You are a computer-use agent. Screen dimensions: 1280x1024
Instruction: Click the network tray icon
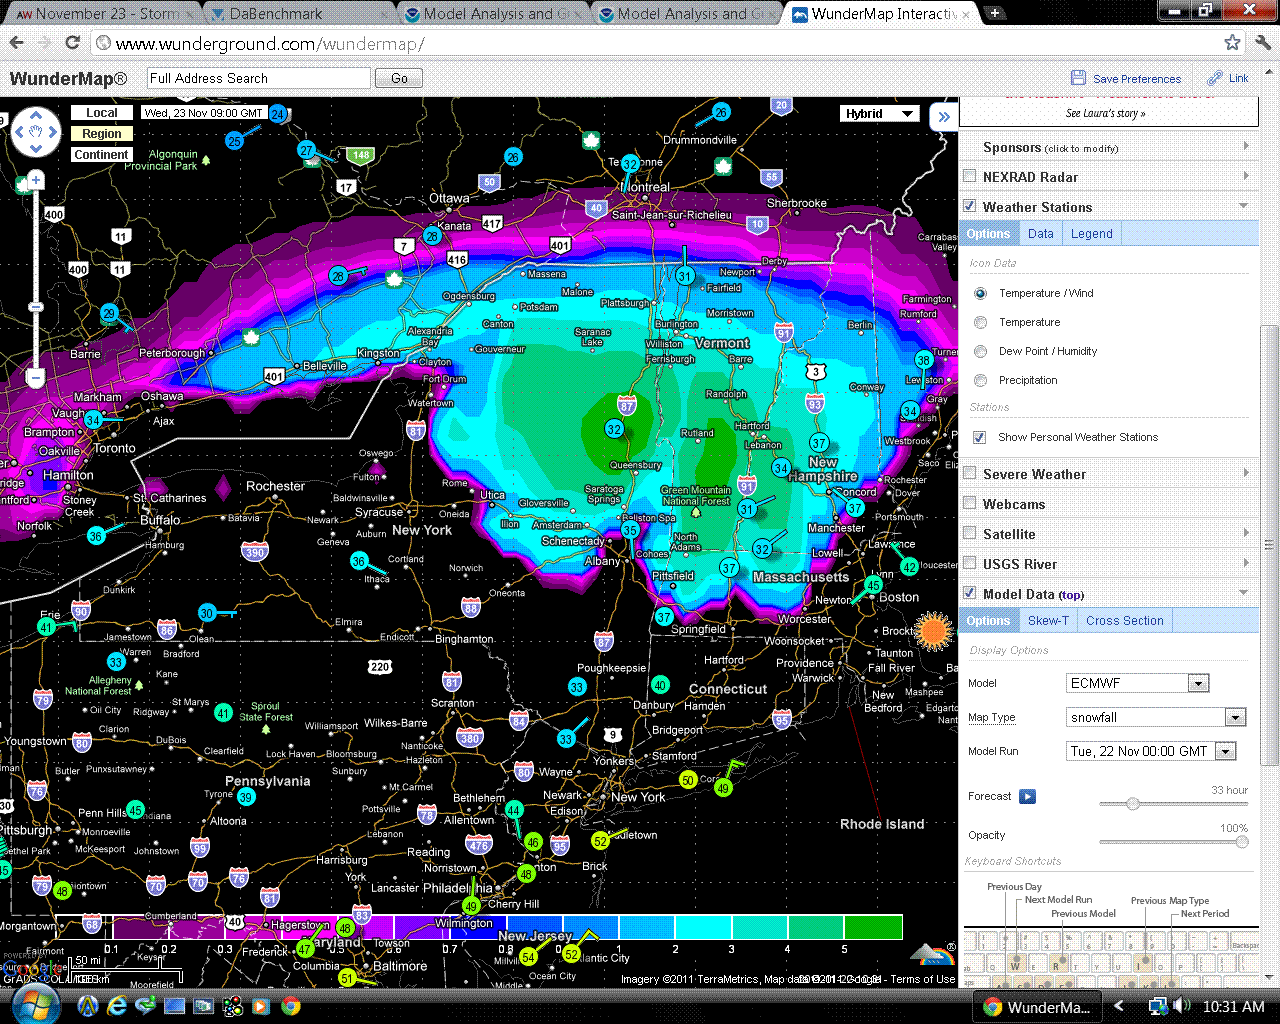tap(1158, 1006)
